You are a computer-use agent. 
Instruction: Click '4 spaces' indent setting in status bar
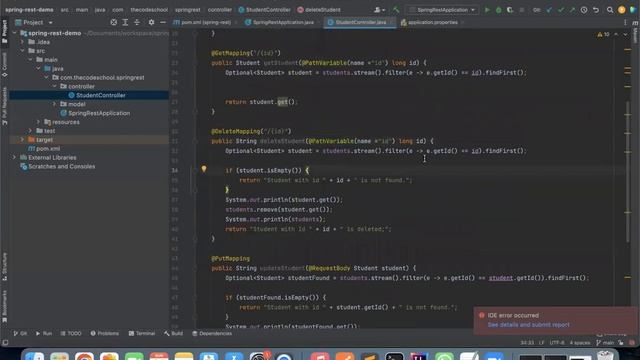[x=580, y=342]
